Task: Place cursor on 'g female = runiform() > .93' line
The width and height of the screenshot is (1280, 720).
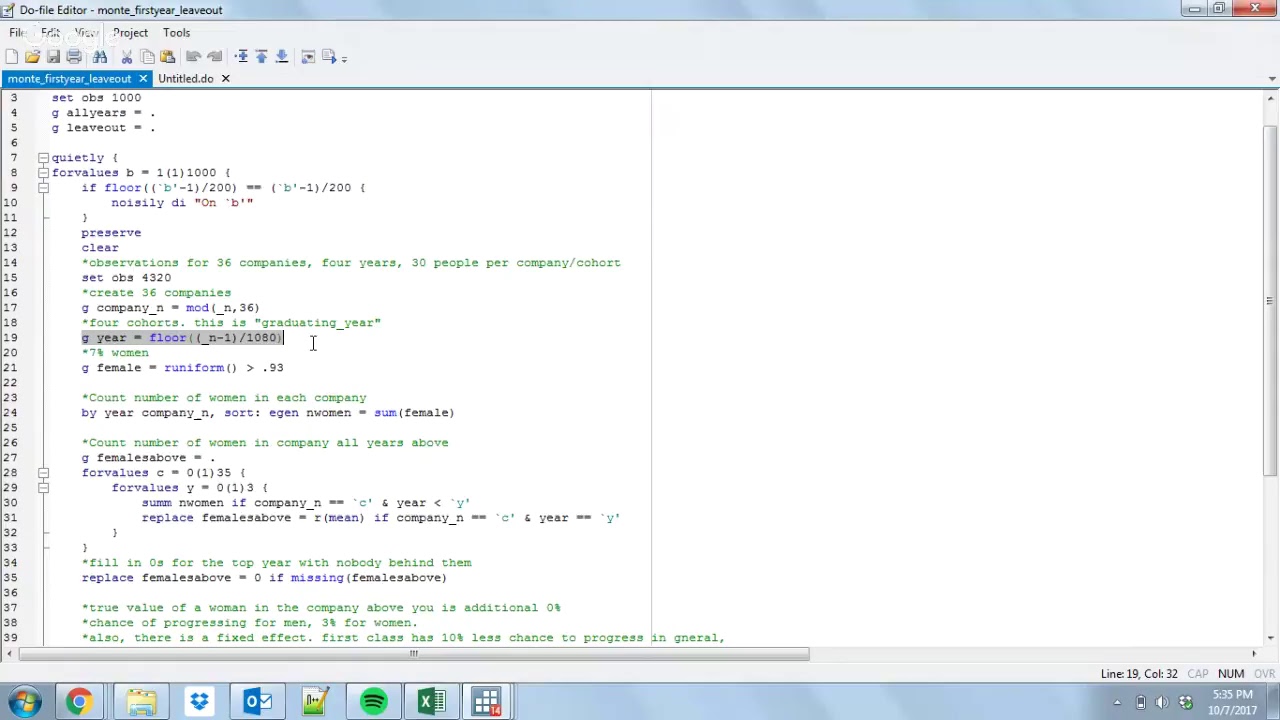Action: click(182, 367)
